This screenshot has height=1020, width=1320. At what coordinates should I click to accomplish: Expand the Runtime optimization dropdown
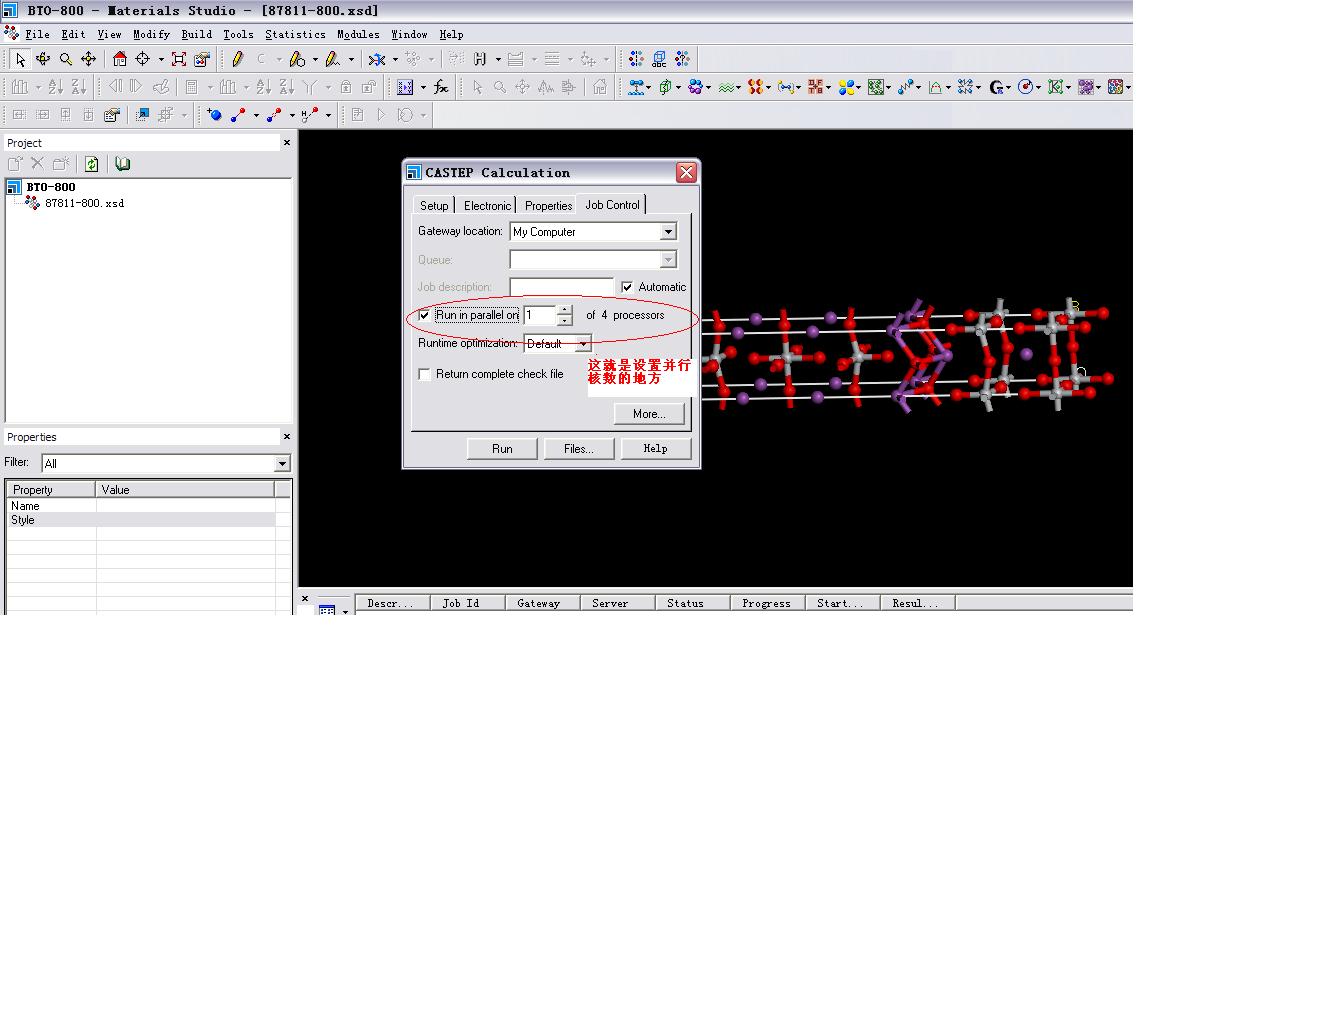583,344
